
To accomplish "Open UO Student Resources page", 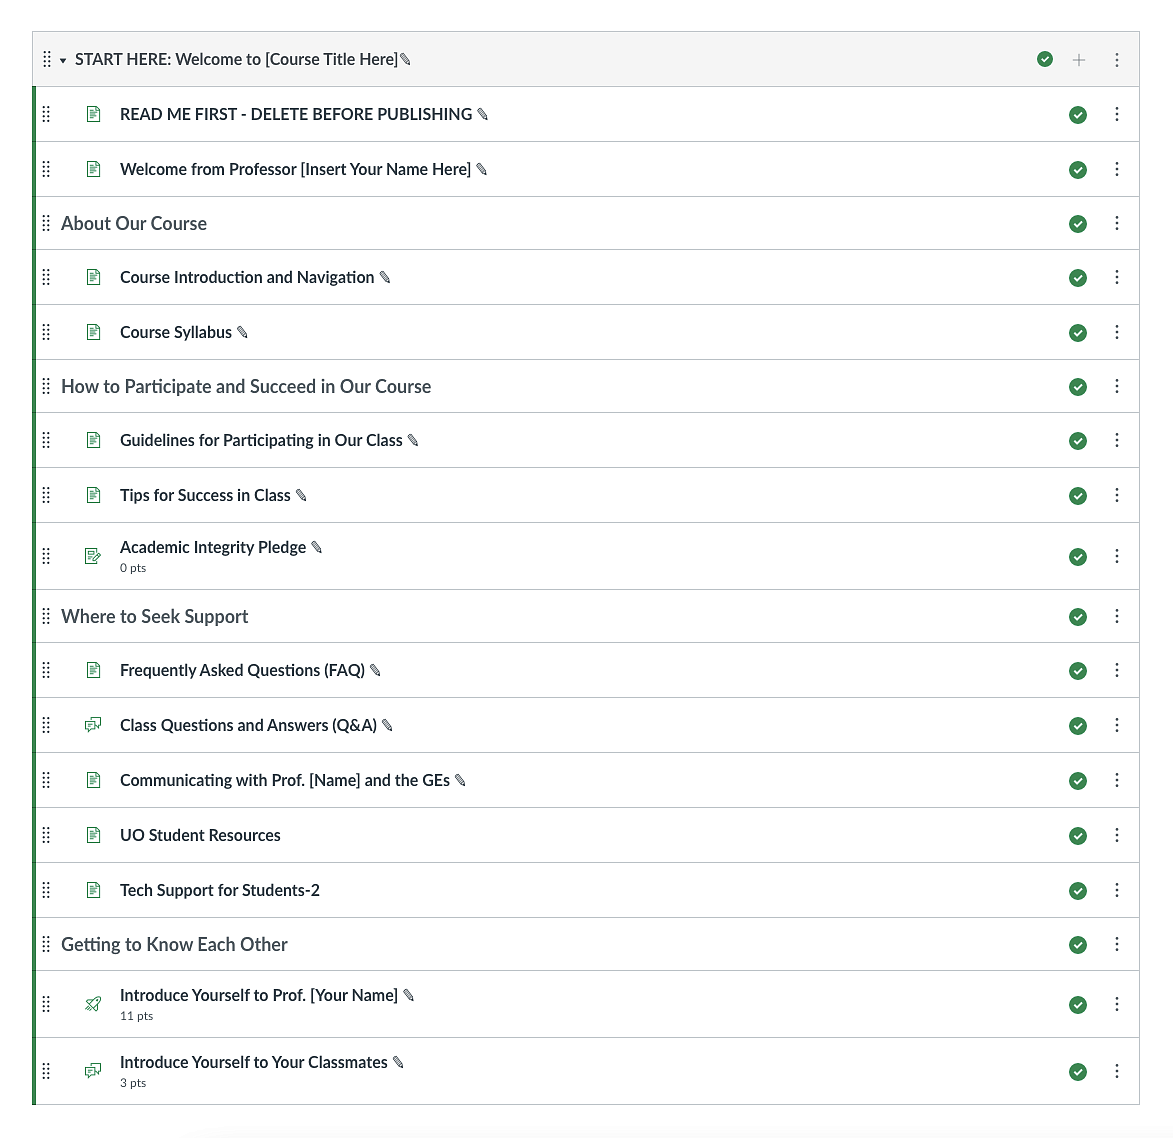I will coord(200,835).
